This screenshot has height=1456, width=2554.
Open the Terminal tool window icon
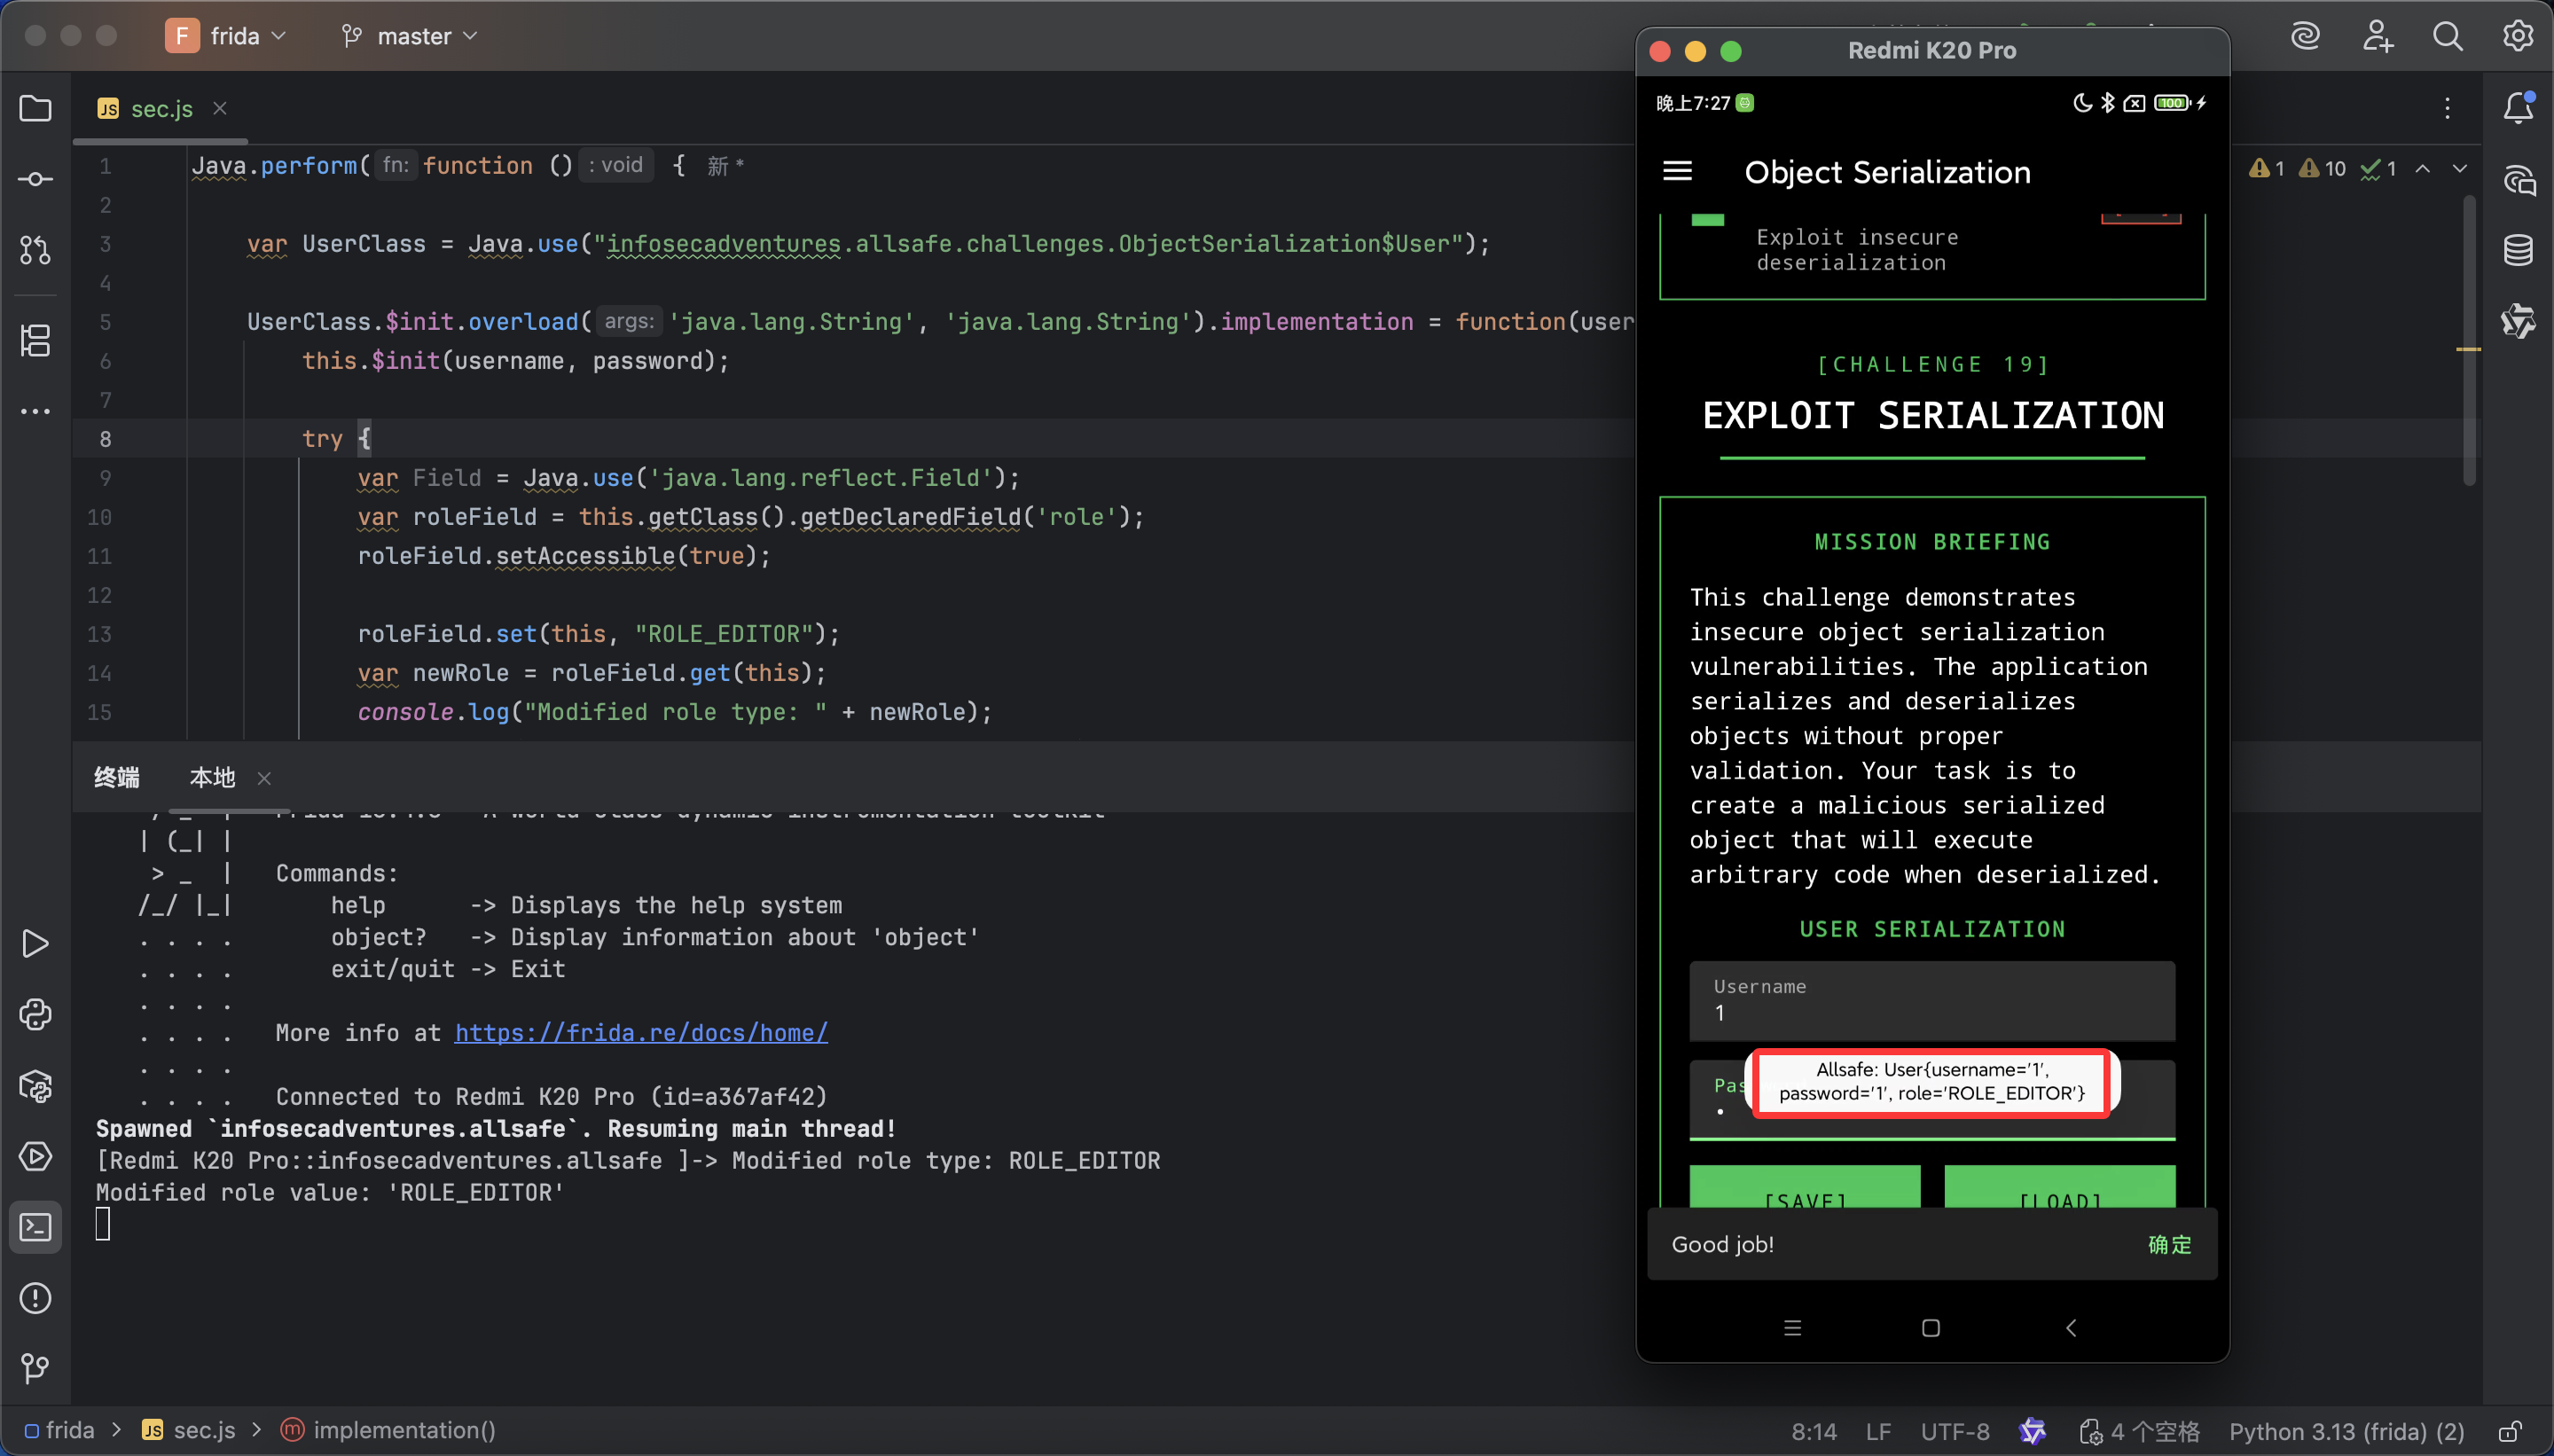coord(36,1227)
